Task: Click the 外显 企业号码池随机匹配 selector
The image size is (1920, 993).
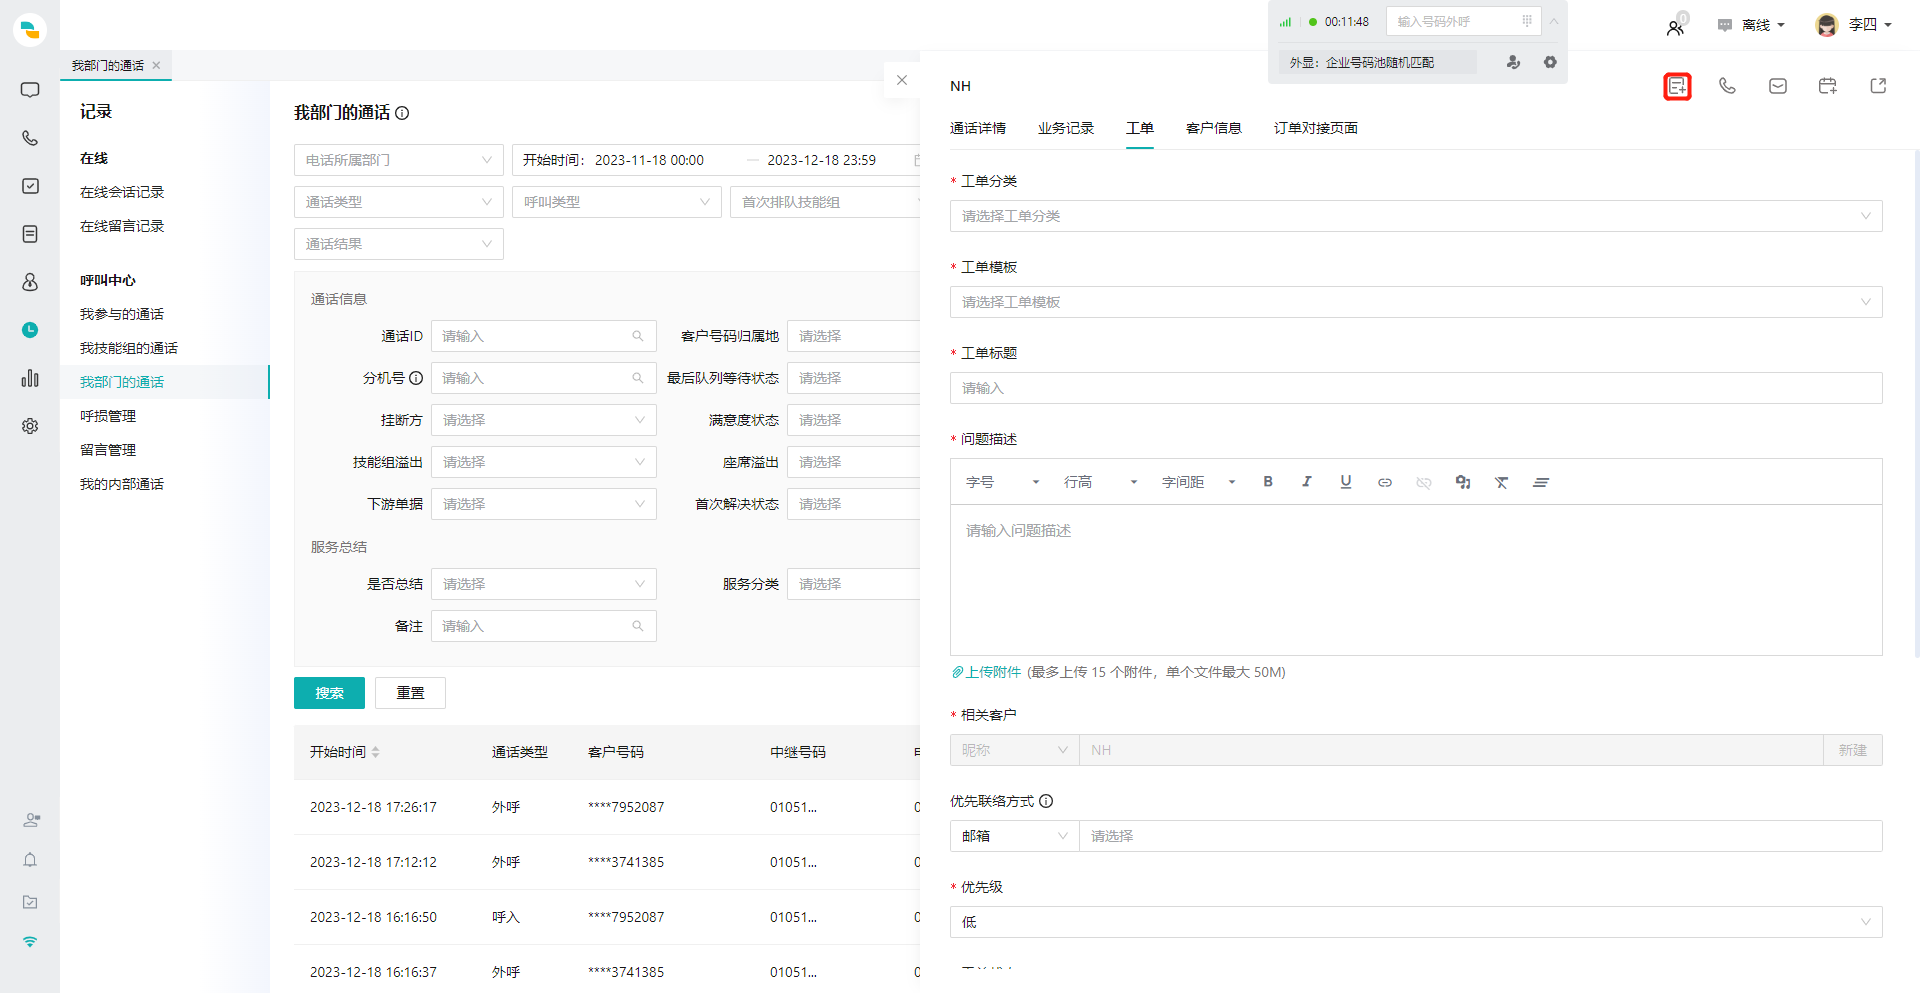Action: [1376, 62]
